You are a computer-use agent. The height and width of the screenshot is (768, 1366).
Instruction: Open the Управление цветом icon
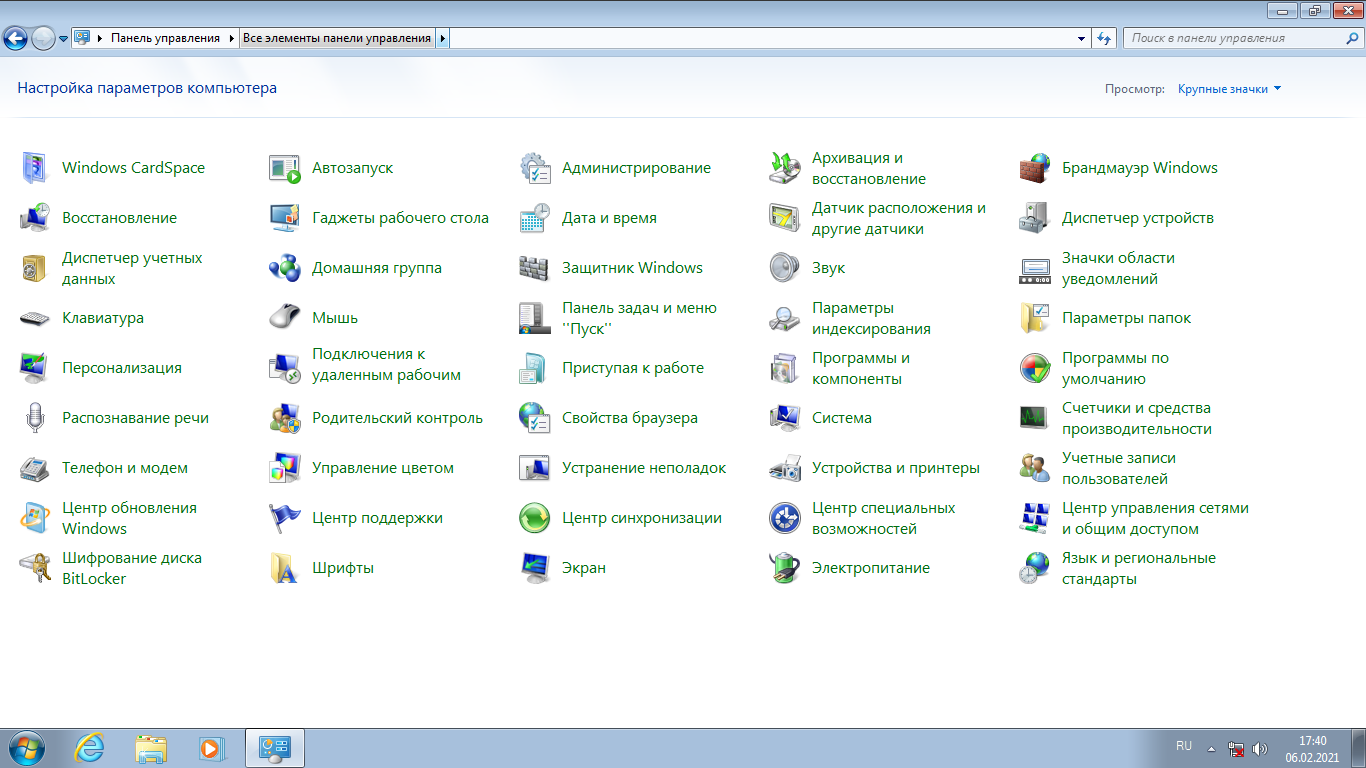[x=285, y=468]
